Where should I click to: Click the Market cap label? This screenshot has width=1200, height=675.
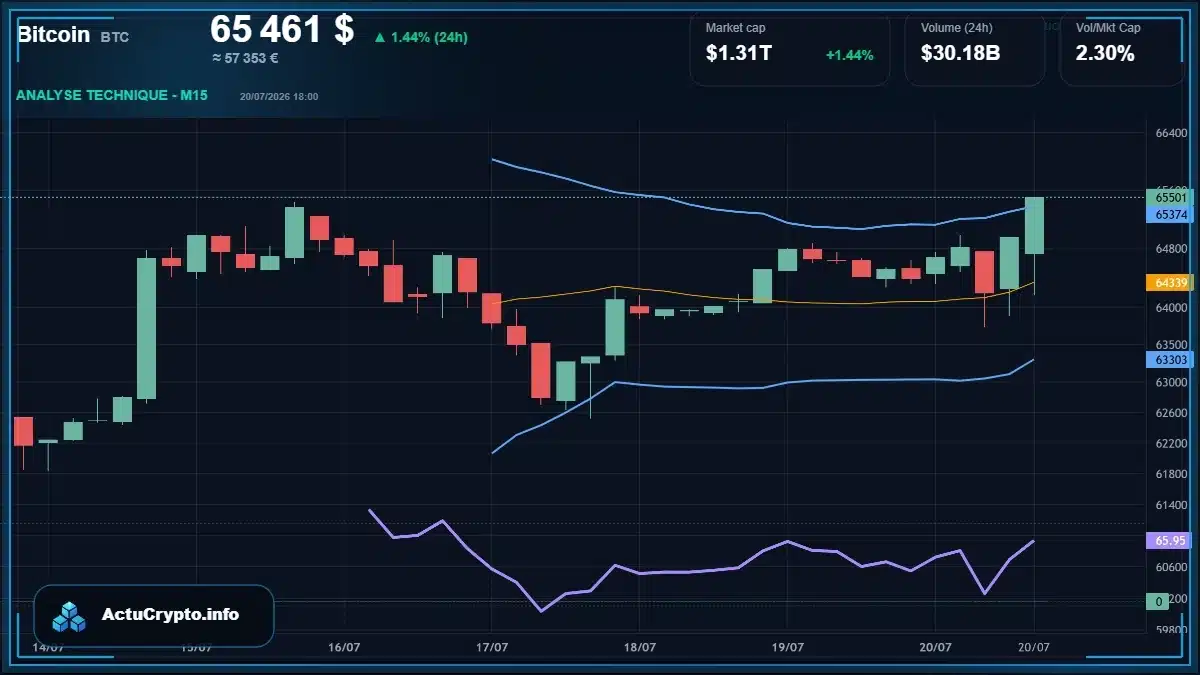tap(735, 28)
